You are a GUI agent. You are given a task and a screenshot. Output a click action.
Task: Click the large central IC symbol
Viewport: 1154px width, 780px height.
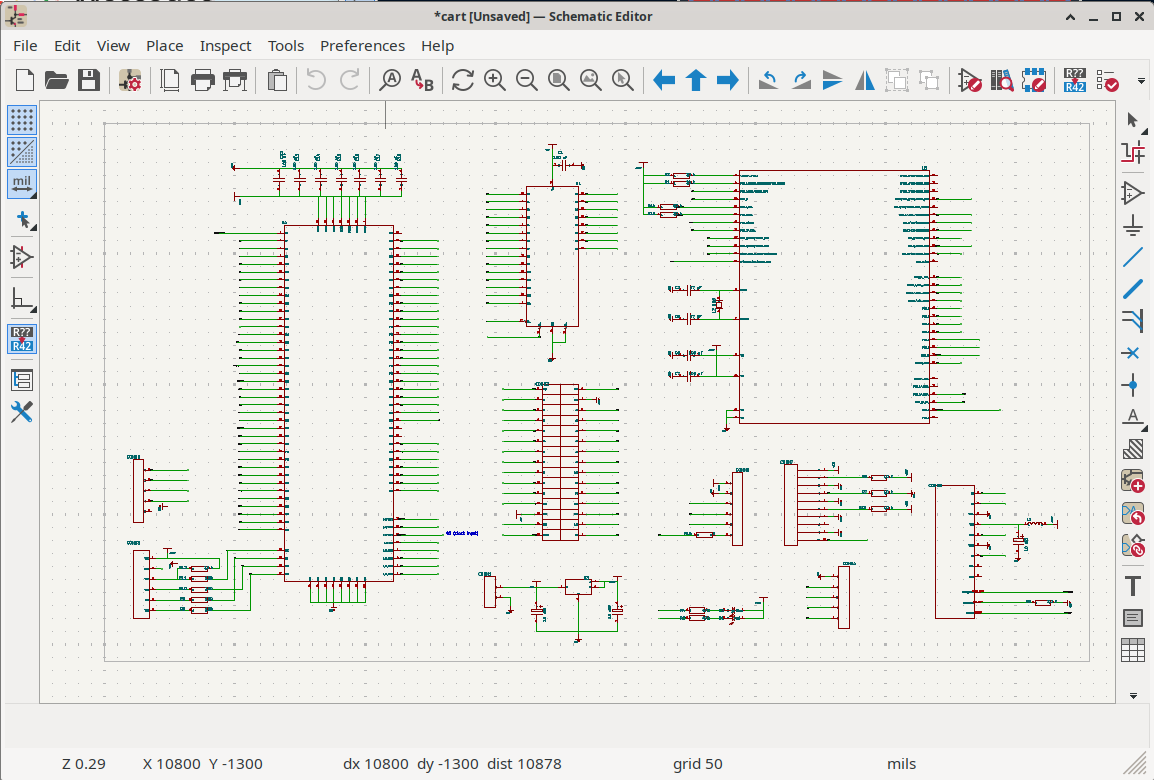coord(338,400)
